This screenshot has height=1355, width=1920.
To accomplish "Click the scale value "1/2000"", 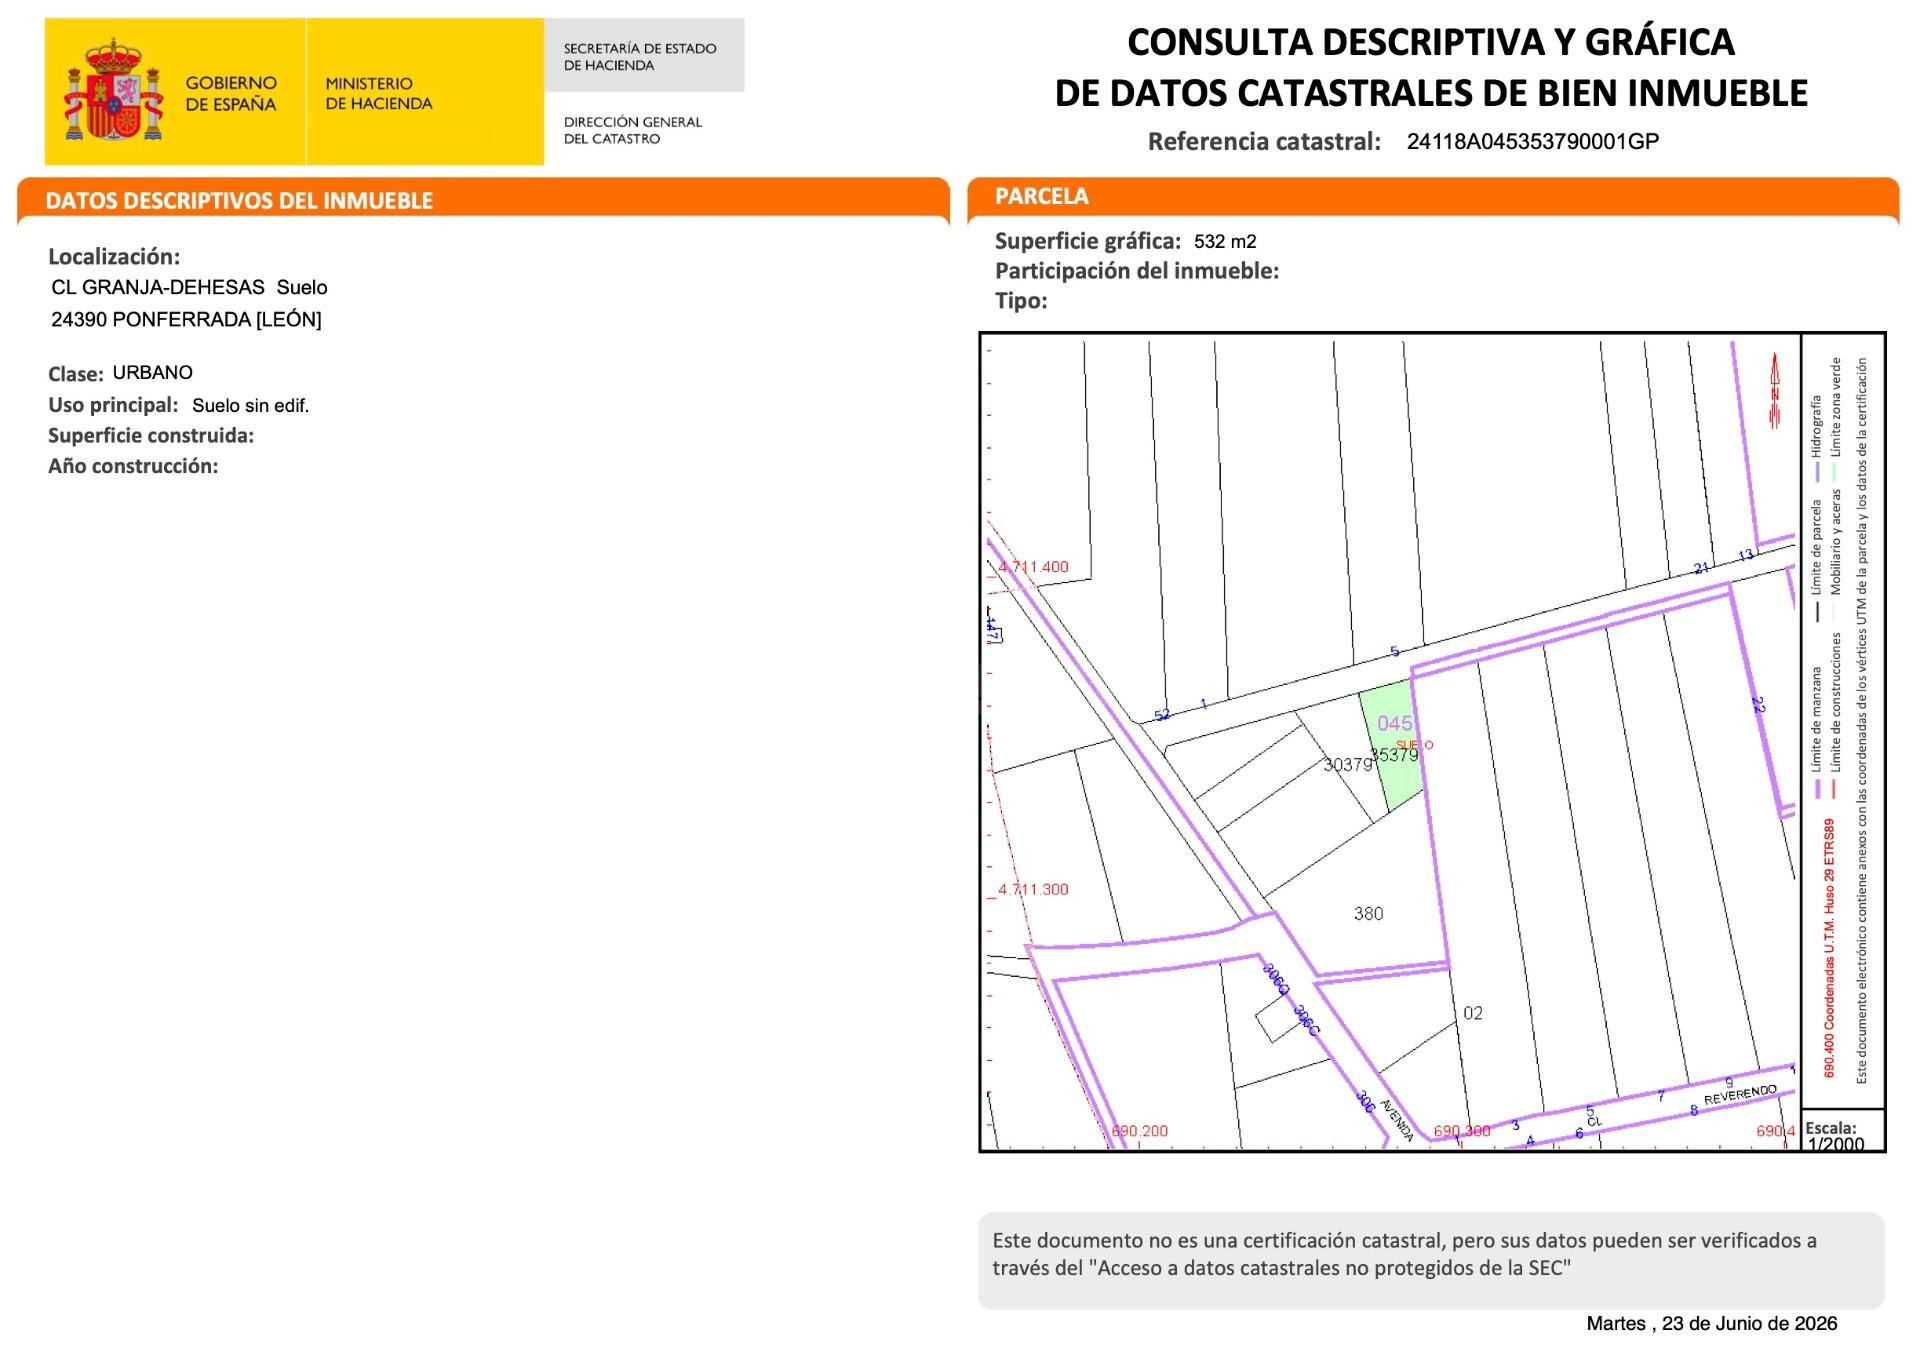I will [x=1836, y=1144].
